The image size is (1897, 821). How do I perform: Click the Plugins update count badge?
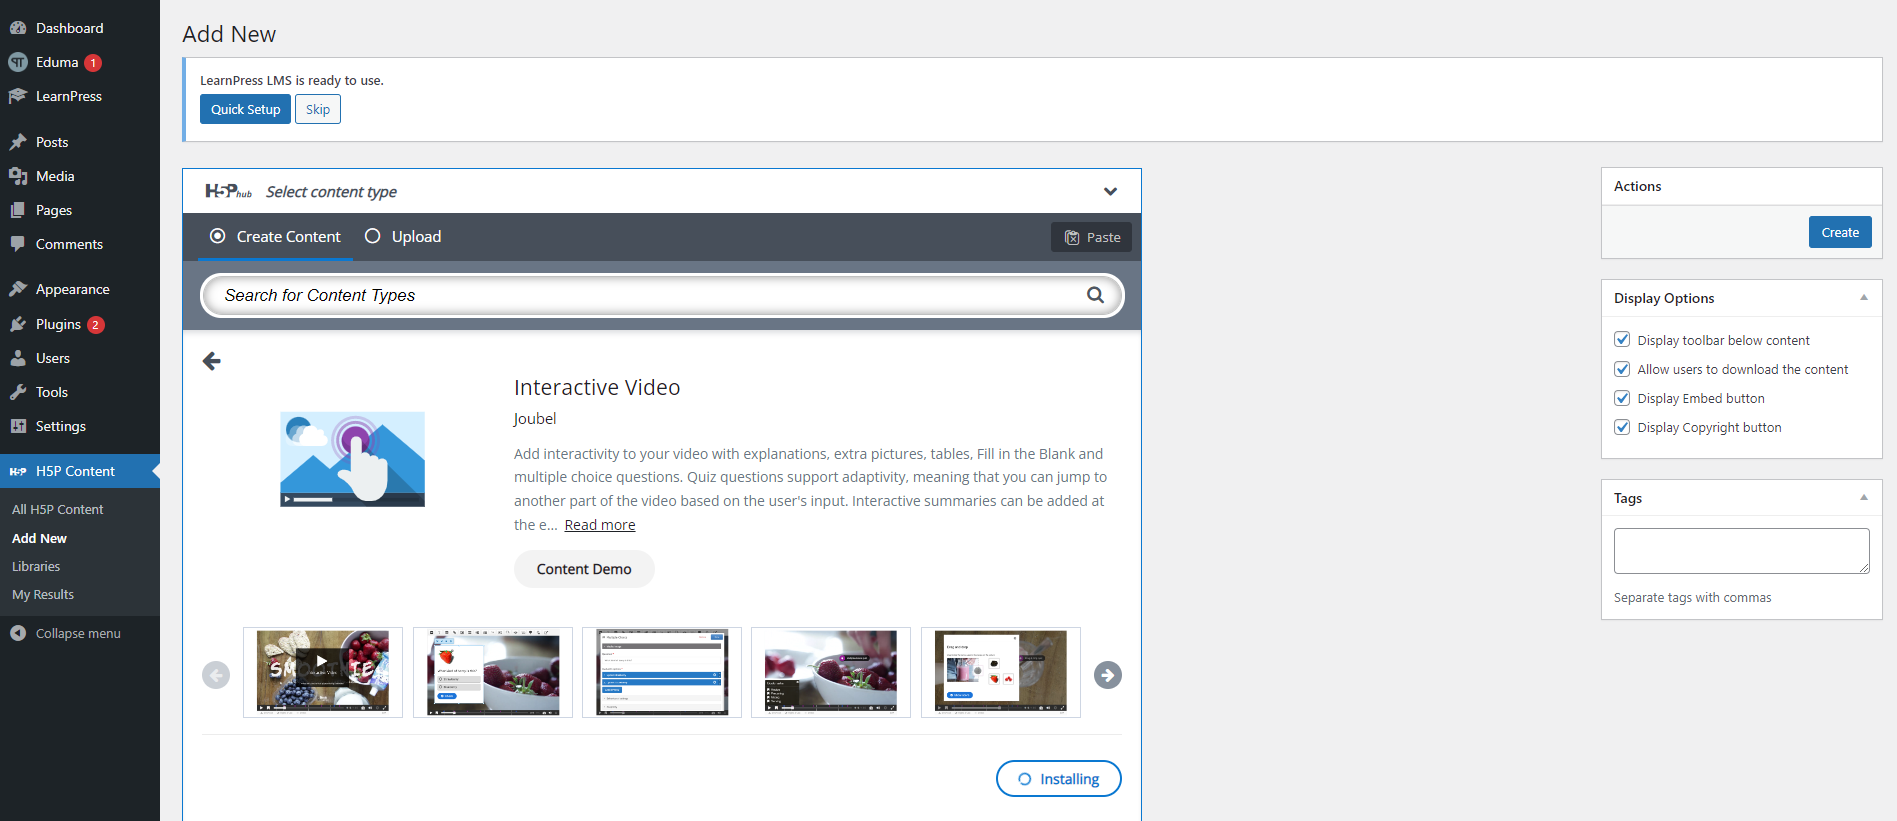[x=95, y=324]
